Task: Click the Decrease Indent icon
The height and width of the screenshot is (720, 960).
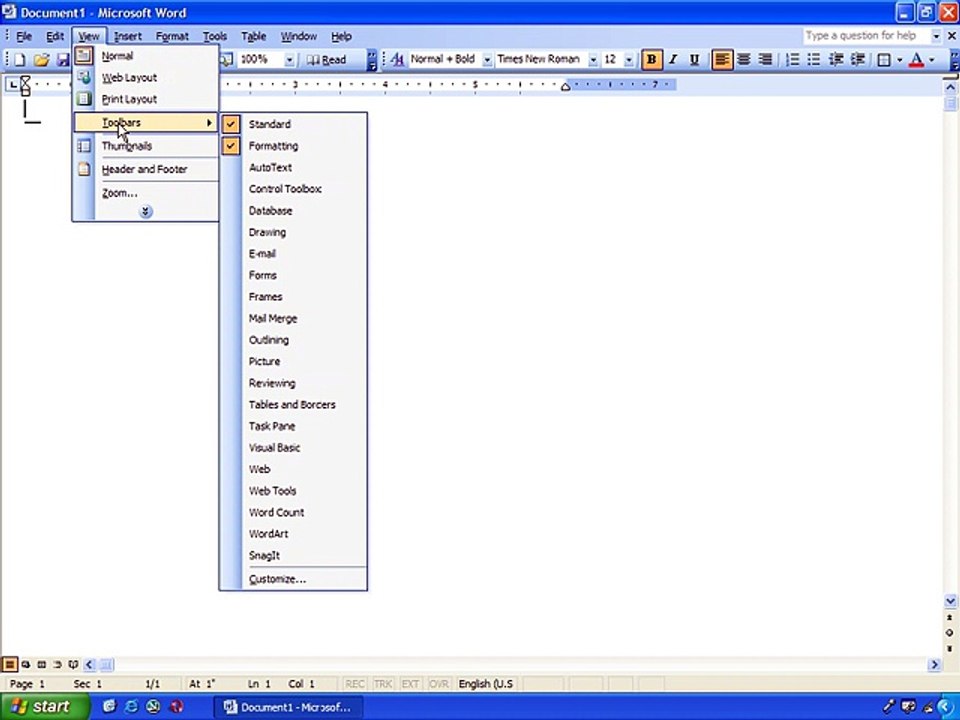Action: pyautogui.click(x=836, y=59)
